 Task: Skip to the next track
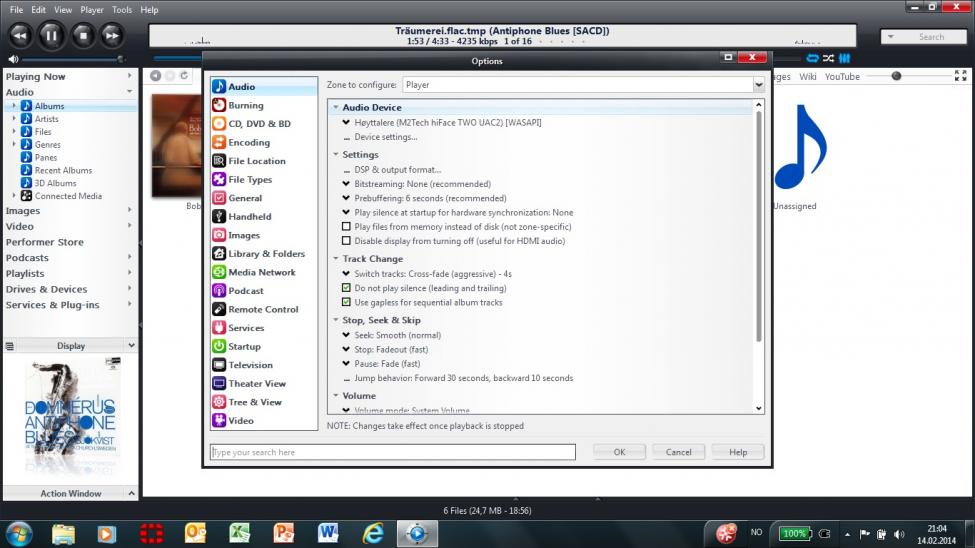[112, 36]
